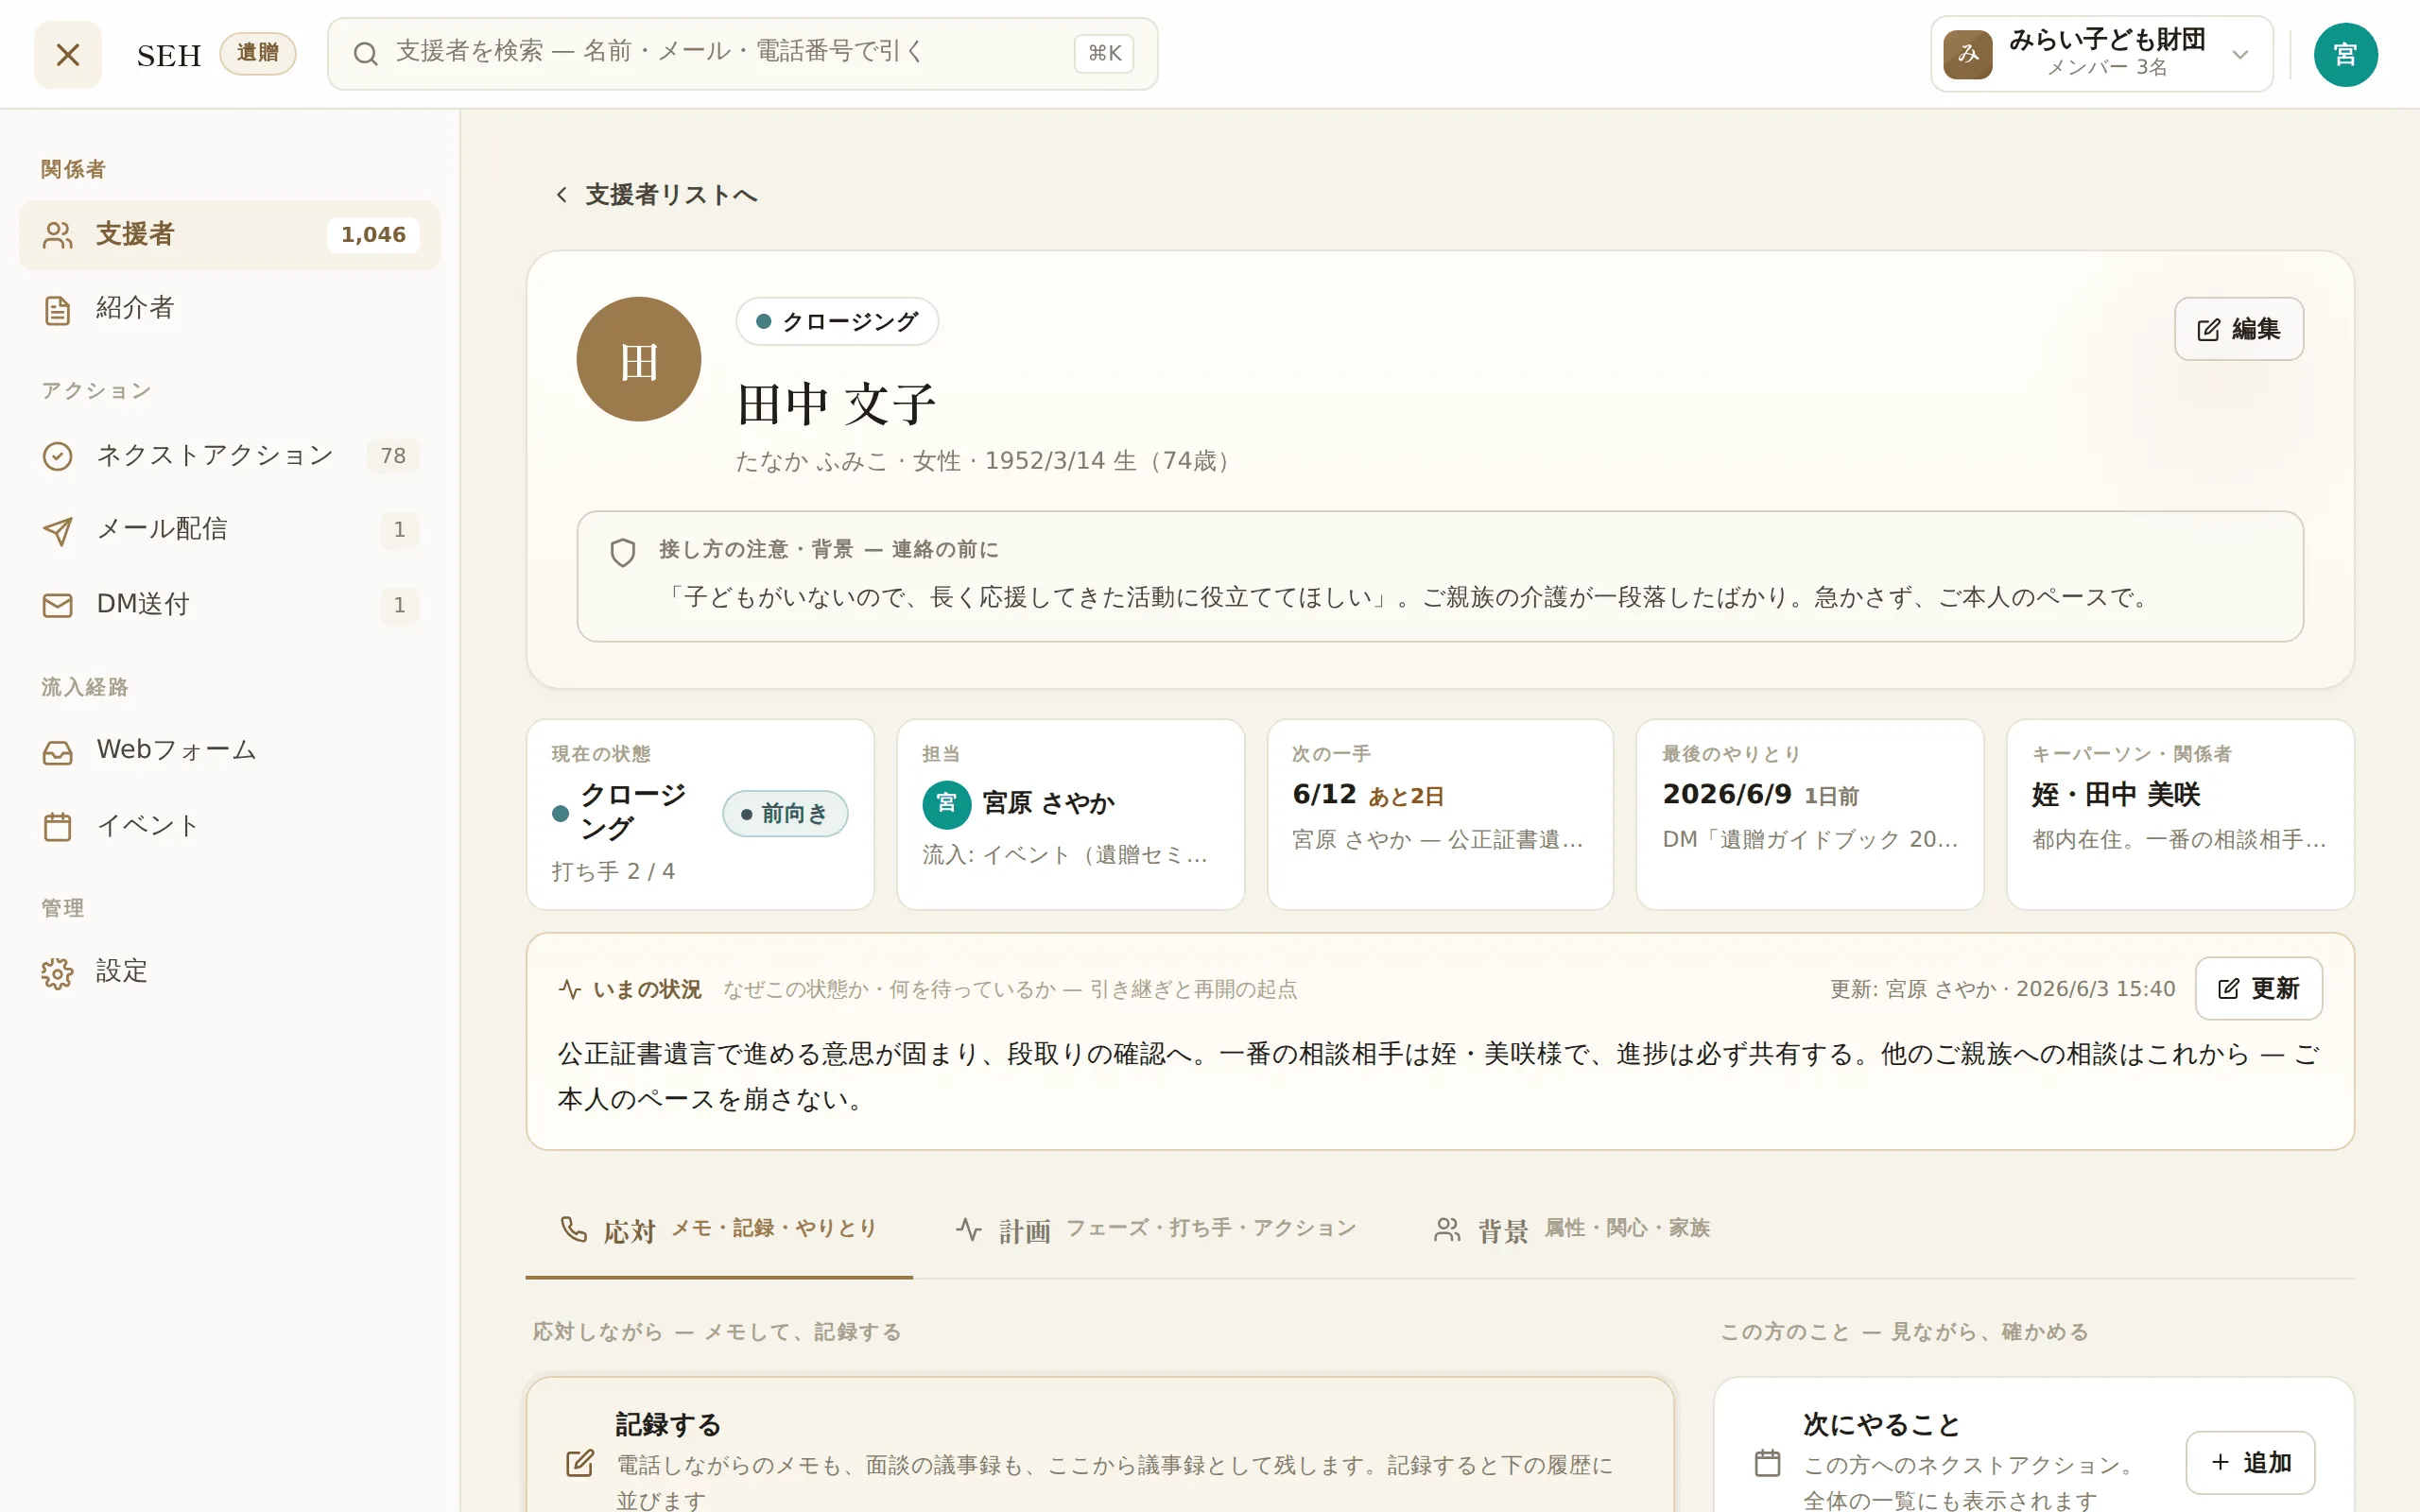Open the みらい子ども財団 organization dropdown
The height and width of the screenshot is (1512, 2420).
pyautogui.click(x=2101, y=54)
